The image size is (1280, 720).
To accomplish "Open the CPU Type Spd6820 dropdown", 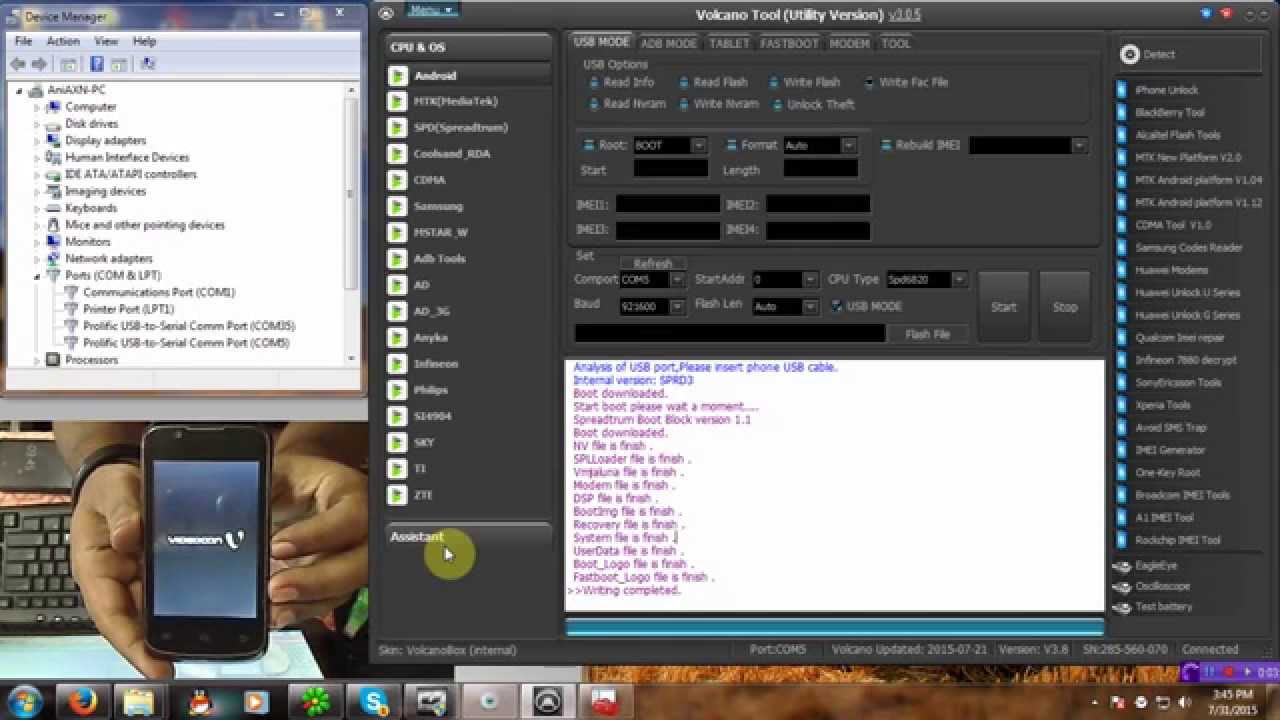I will [959, 280].
